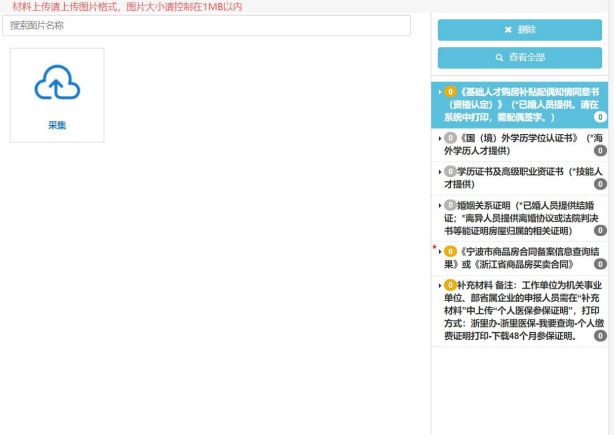This screenshot has width=614, height=435.
Task: Click the right-side 0 counter on the 技能人才提供 row
Action: point(600,184)
